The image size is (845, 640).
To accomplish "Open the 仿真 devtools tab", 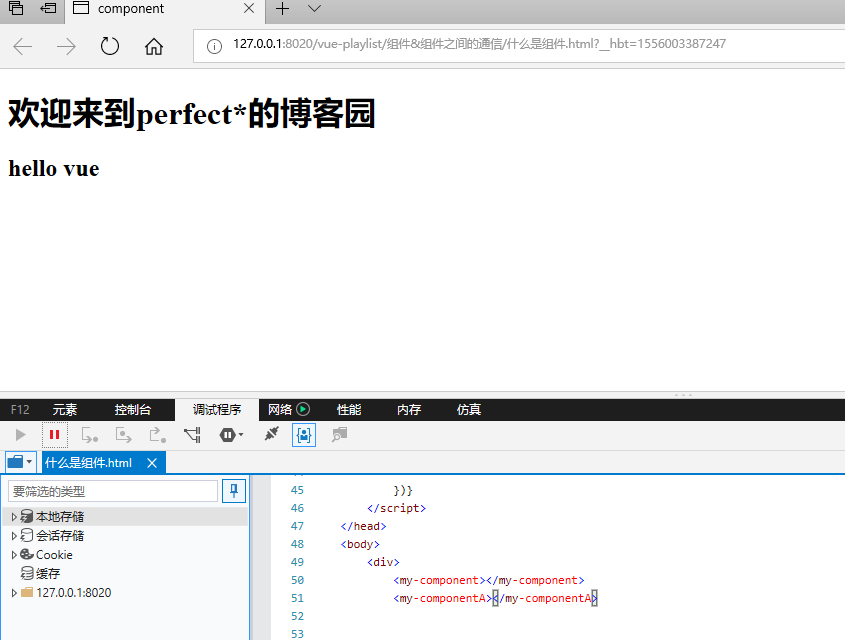I will [468, 410].
